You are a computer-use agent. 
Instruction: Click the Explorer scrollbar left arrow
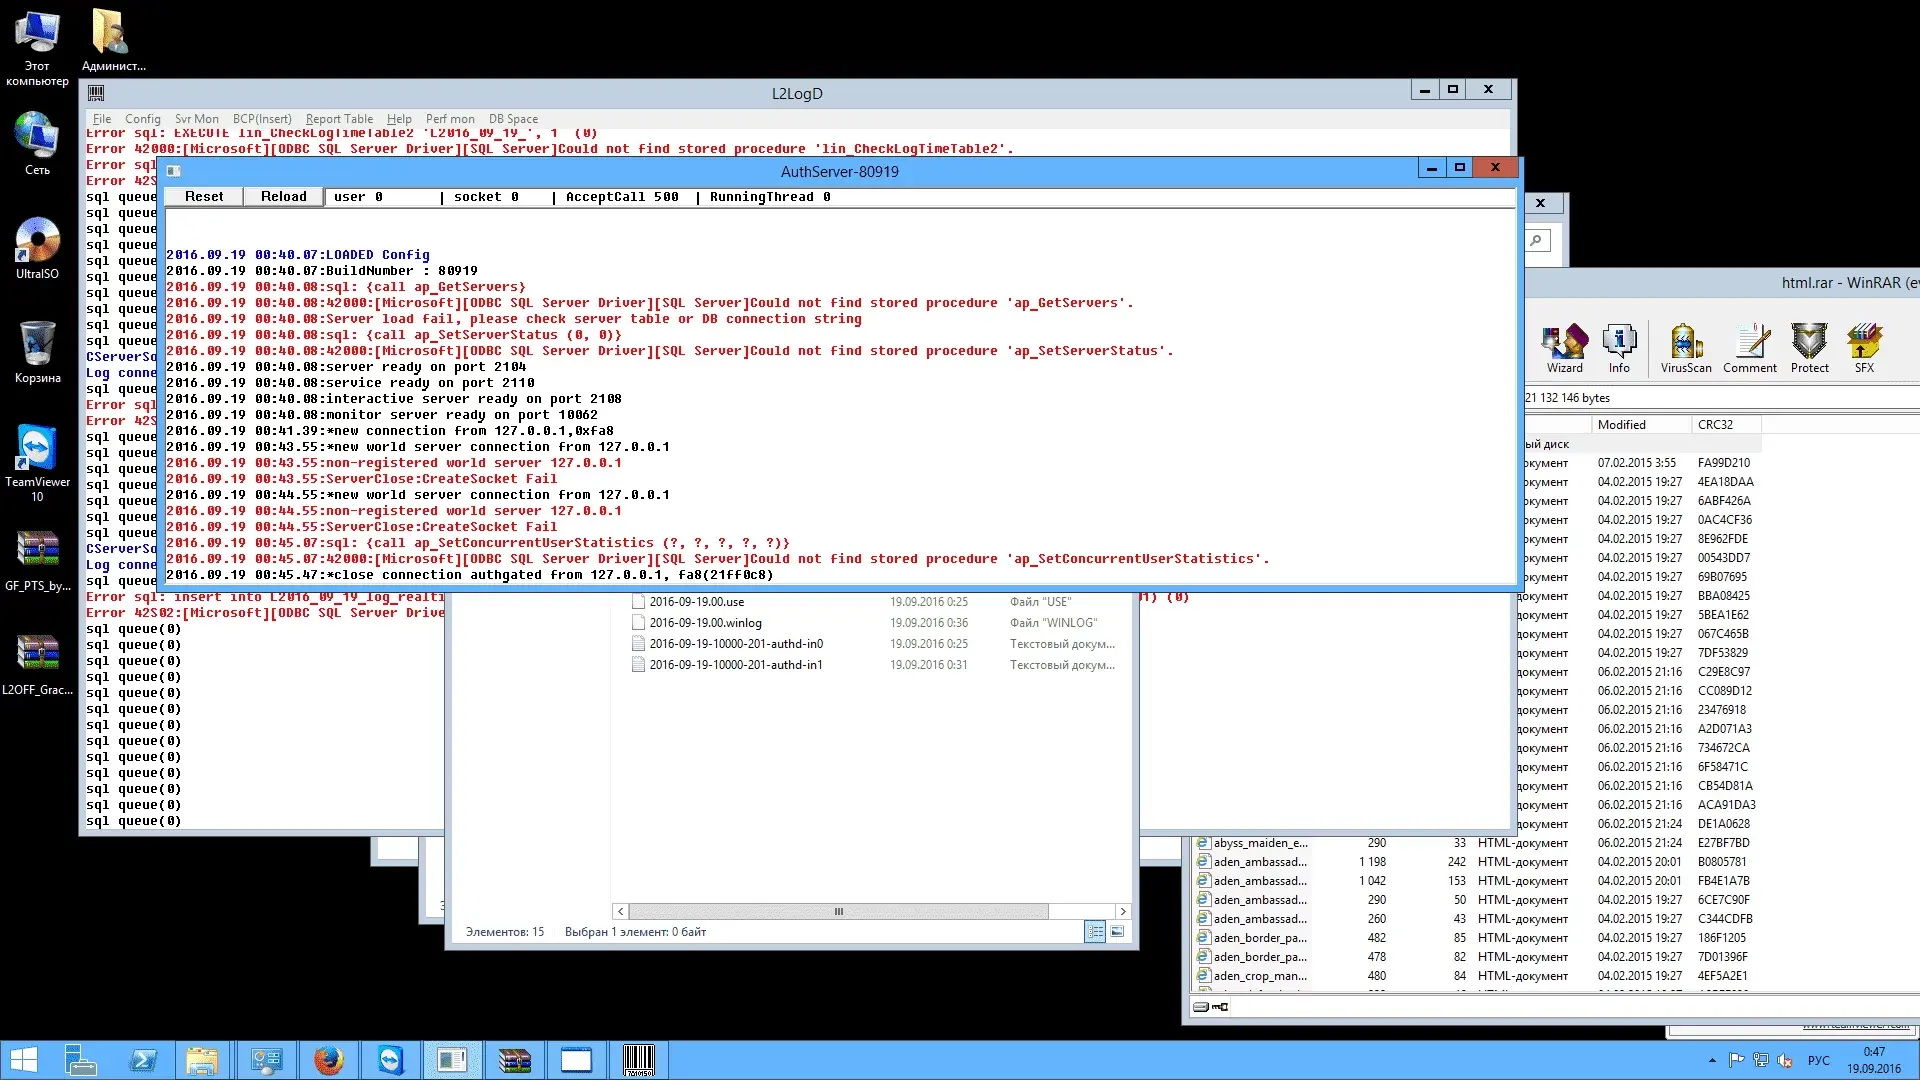(621, 911)
